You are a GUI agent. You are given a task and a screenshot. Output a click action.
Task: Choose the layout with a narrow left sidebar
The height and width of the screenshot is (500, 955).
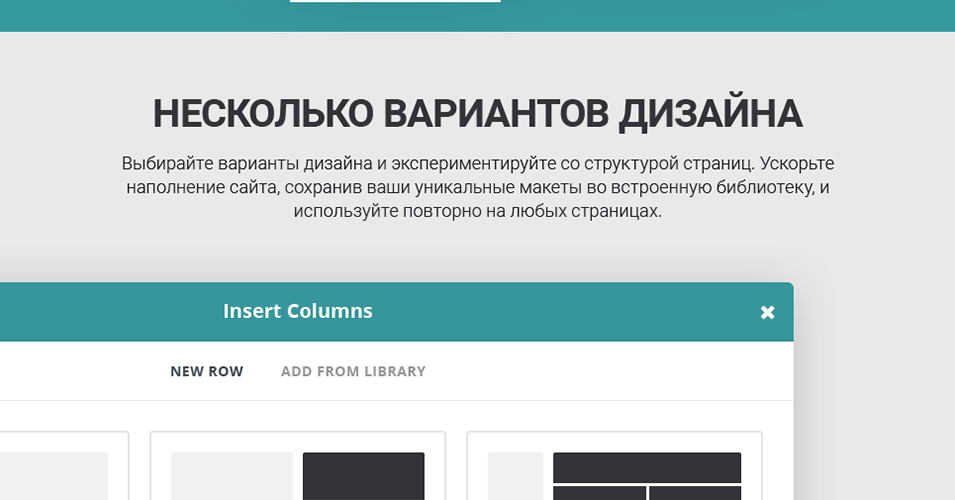tap(615, 466)
